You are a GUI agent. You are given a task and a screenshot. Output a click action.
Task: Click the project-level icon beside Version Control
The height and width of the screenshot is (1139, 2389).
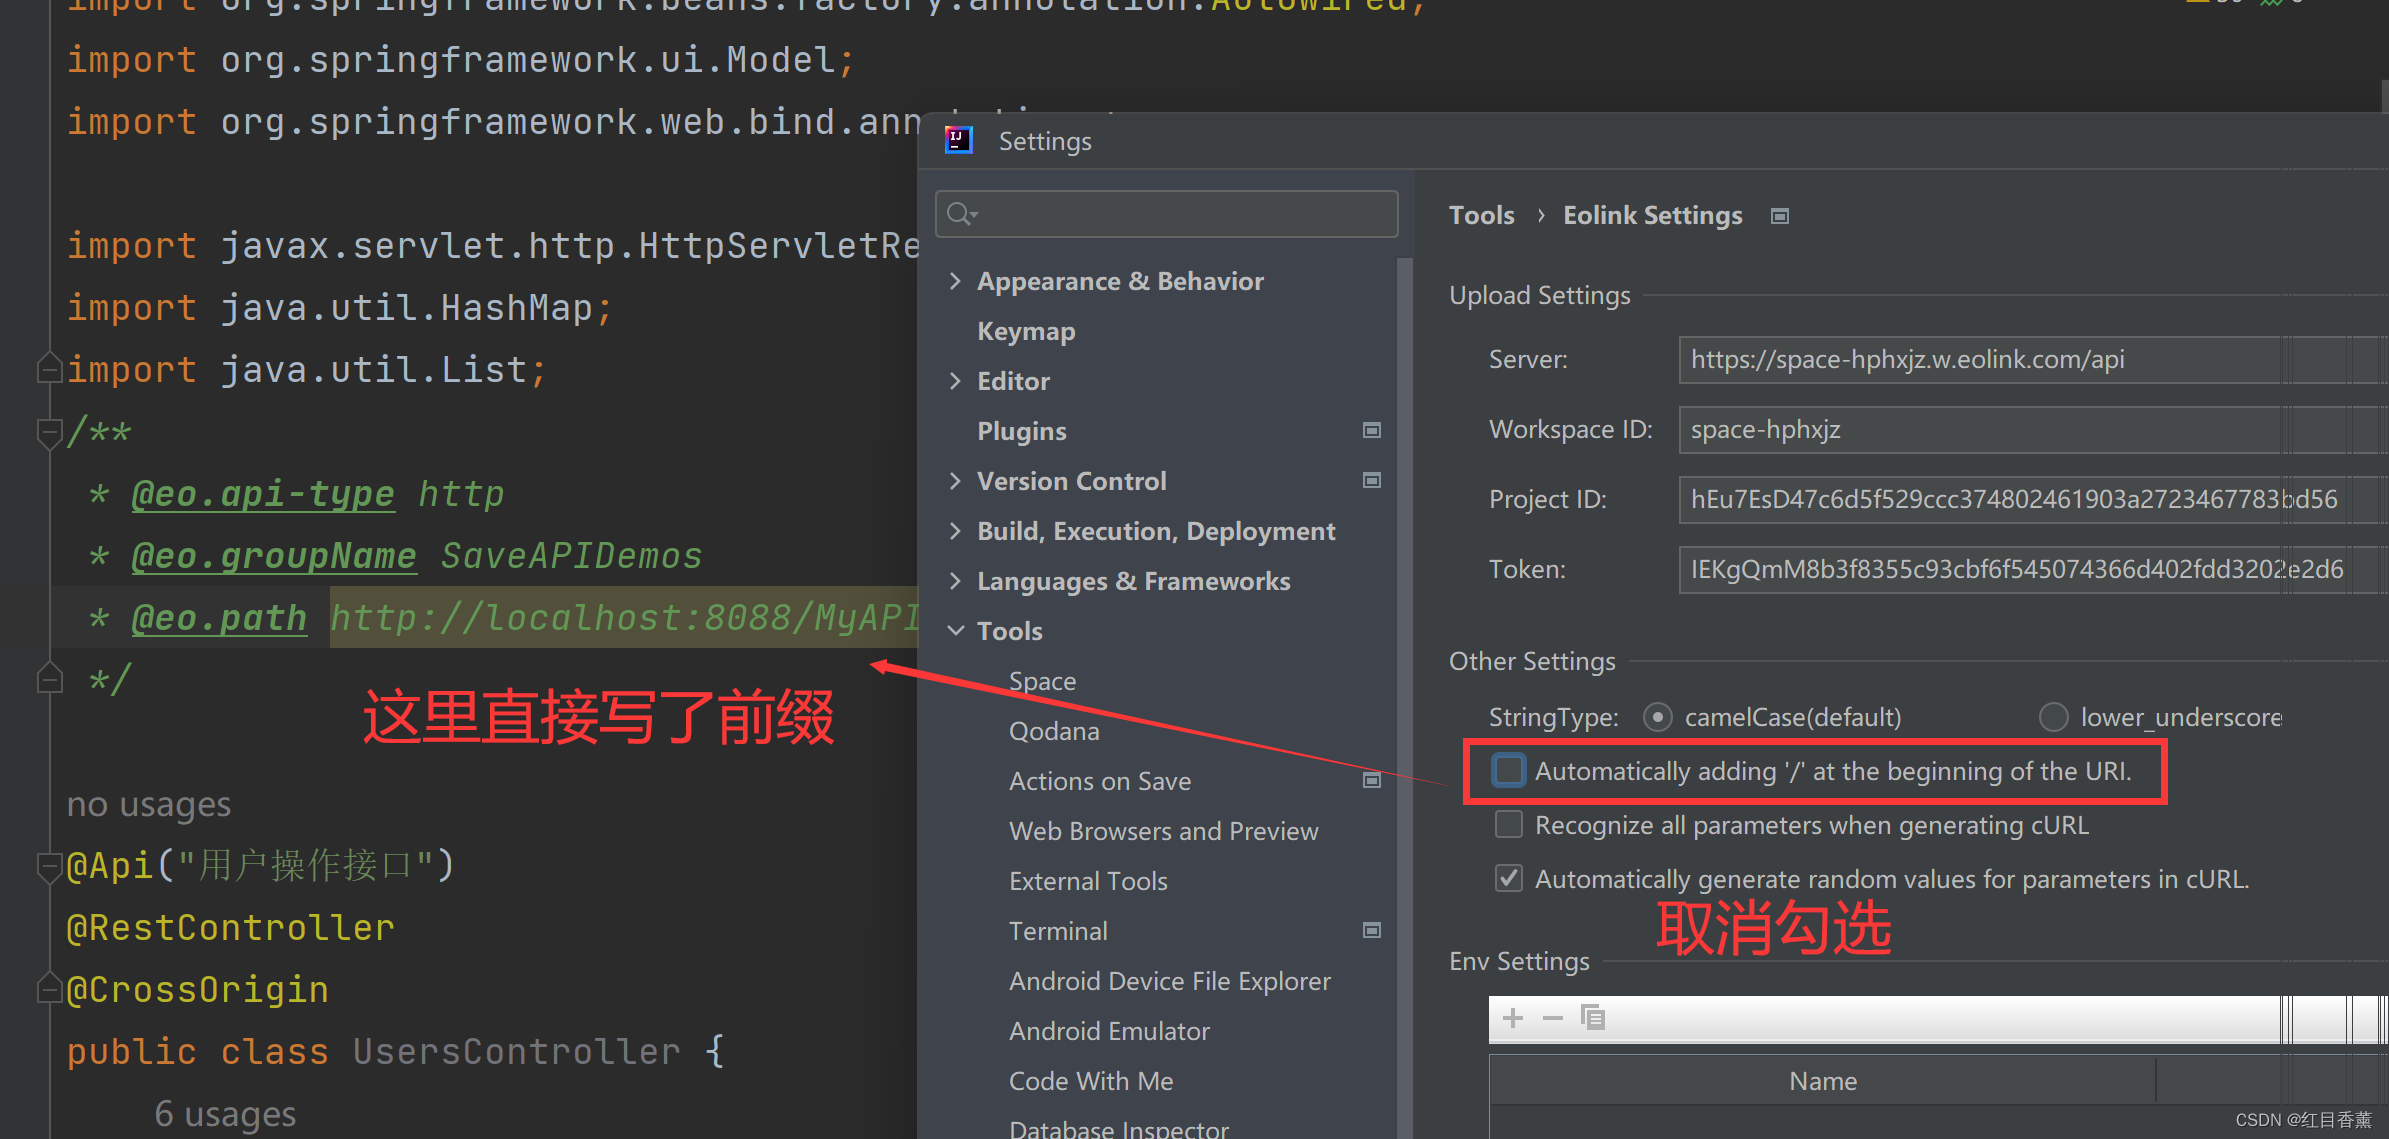[1372, 480]
